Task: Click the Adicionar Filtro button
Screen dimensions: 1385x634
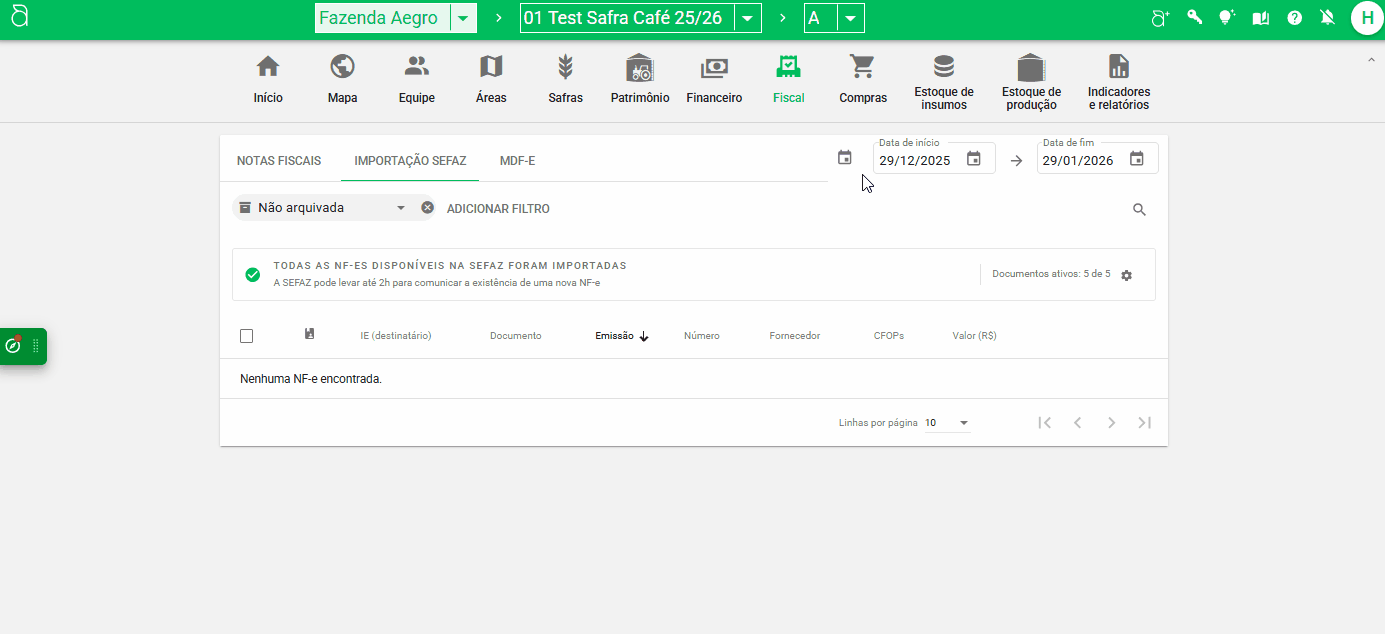Action: click(498, 209)
